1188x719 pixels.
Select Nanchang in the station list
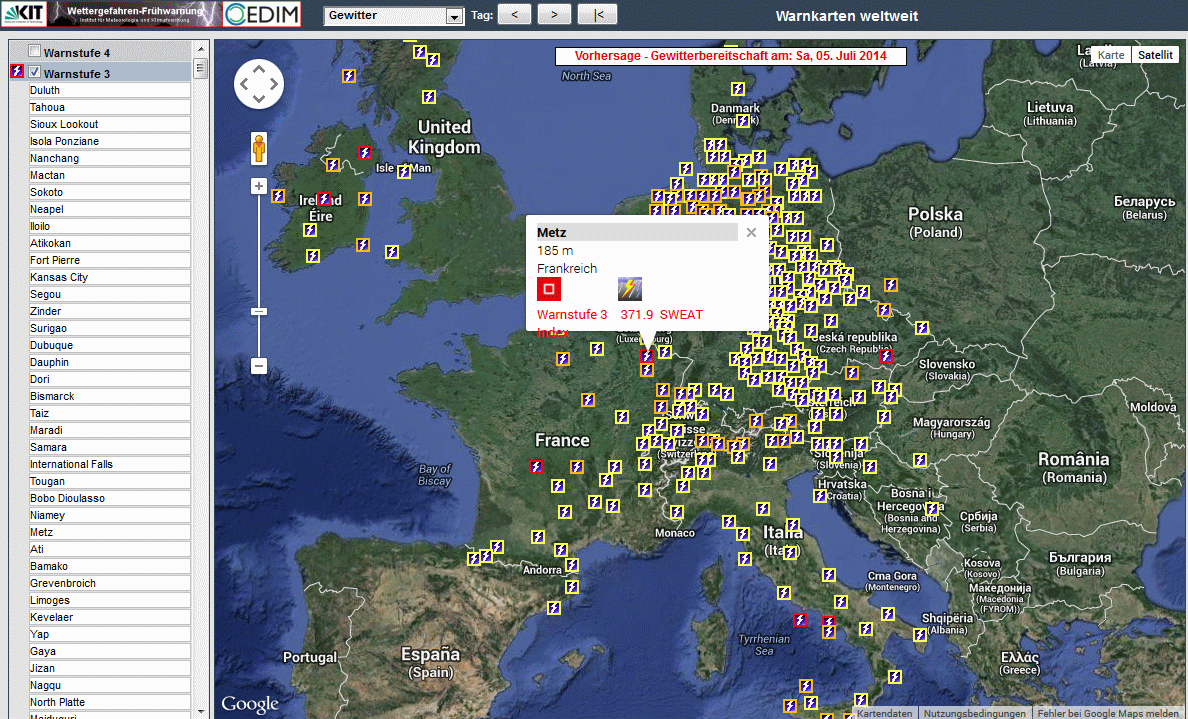109,158
